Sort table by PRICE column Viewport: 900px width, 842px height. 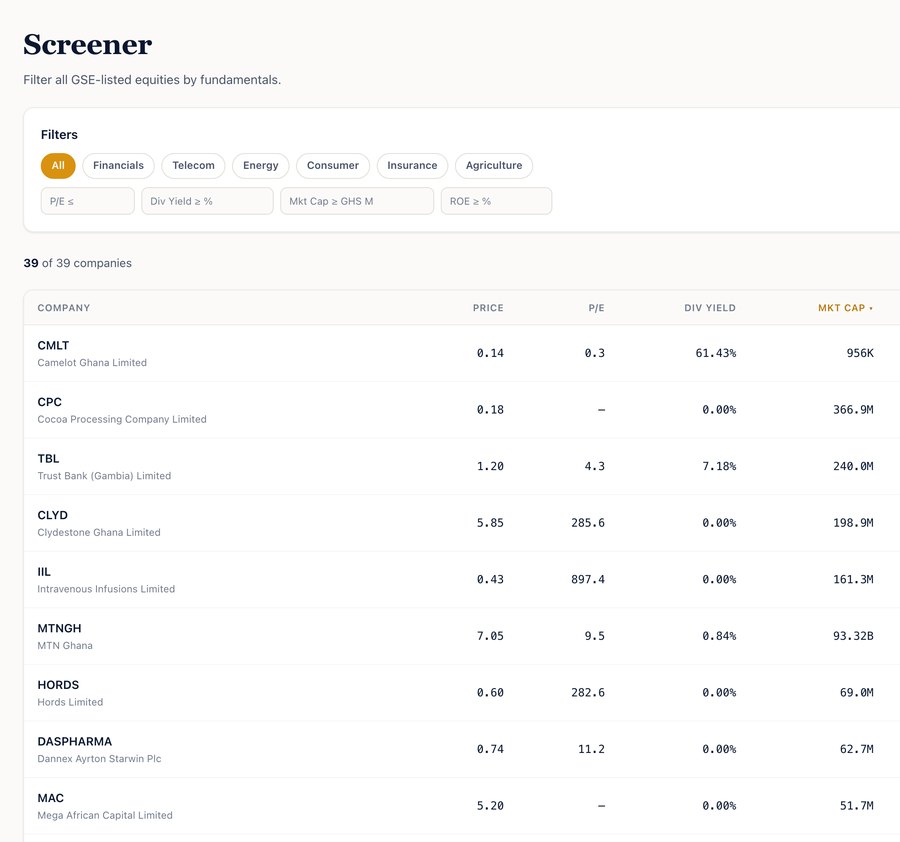(488, 308)
